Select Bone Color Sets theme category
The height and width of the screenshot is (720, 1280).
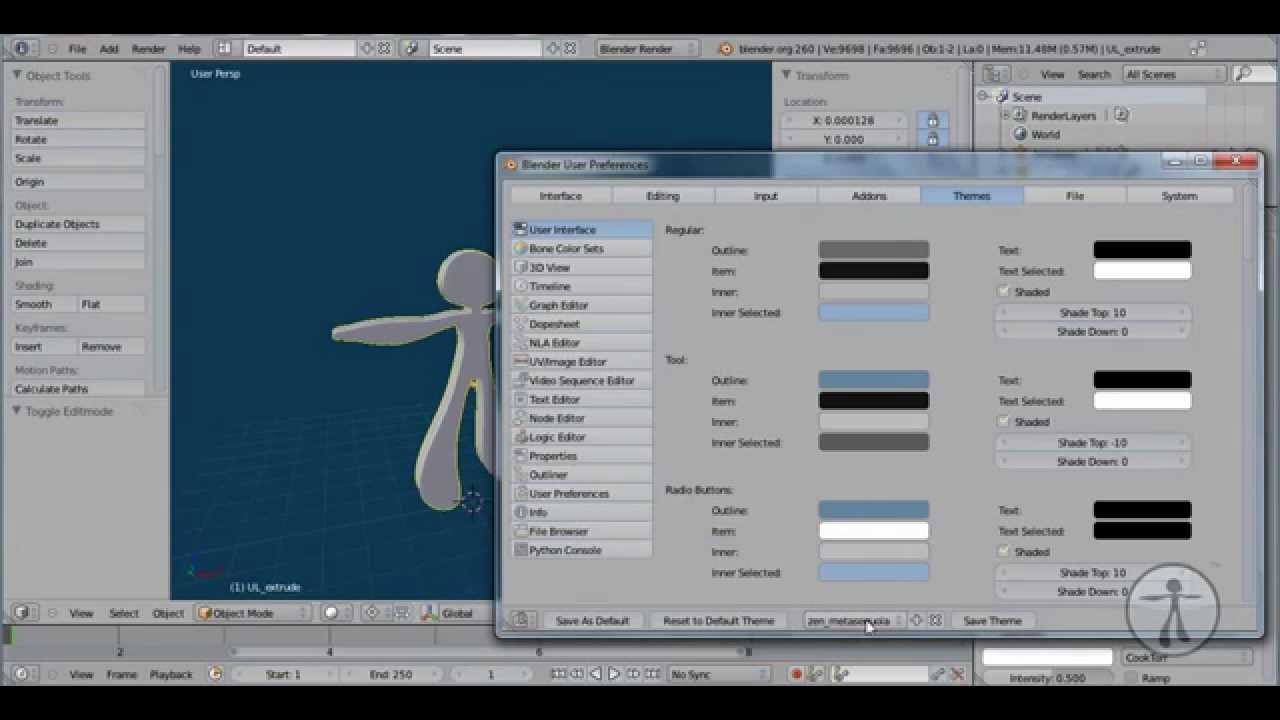(582, 248)
